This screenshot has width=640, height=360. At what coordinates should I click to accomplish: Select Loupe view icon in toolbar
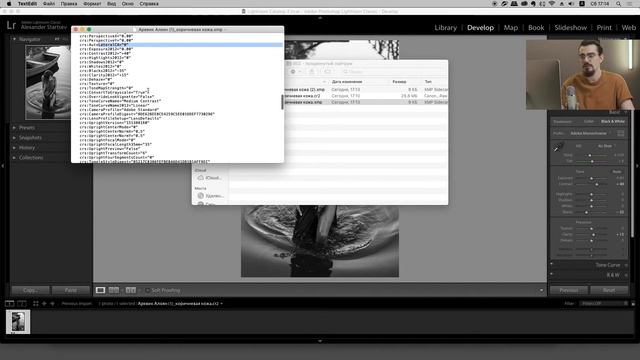point(100,290)
